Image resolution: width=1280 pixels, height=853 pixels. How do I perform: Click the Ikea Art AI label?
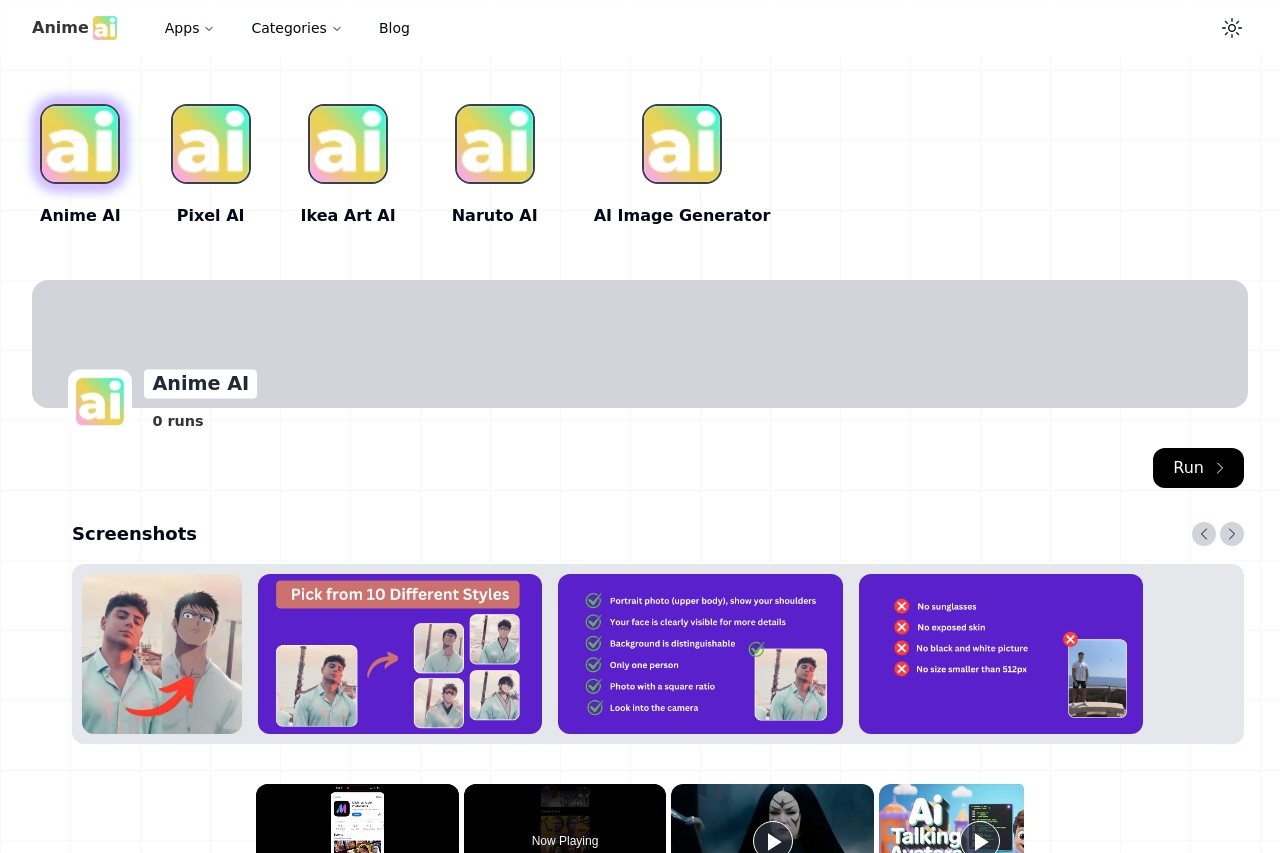coord(348,215)
